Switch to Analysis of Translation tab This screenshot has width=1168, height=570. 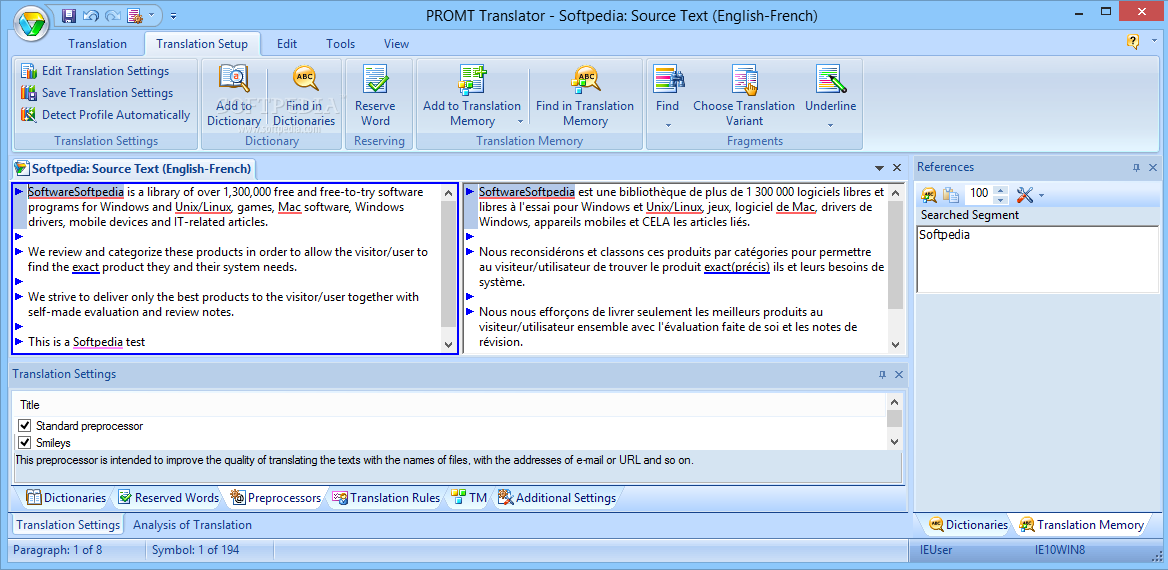[x=192, y=525]
